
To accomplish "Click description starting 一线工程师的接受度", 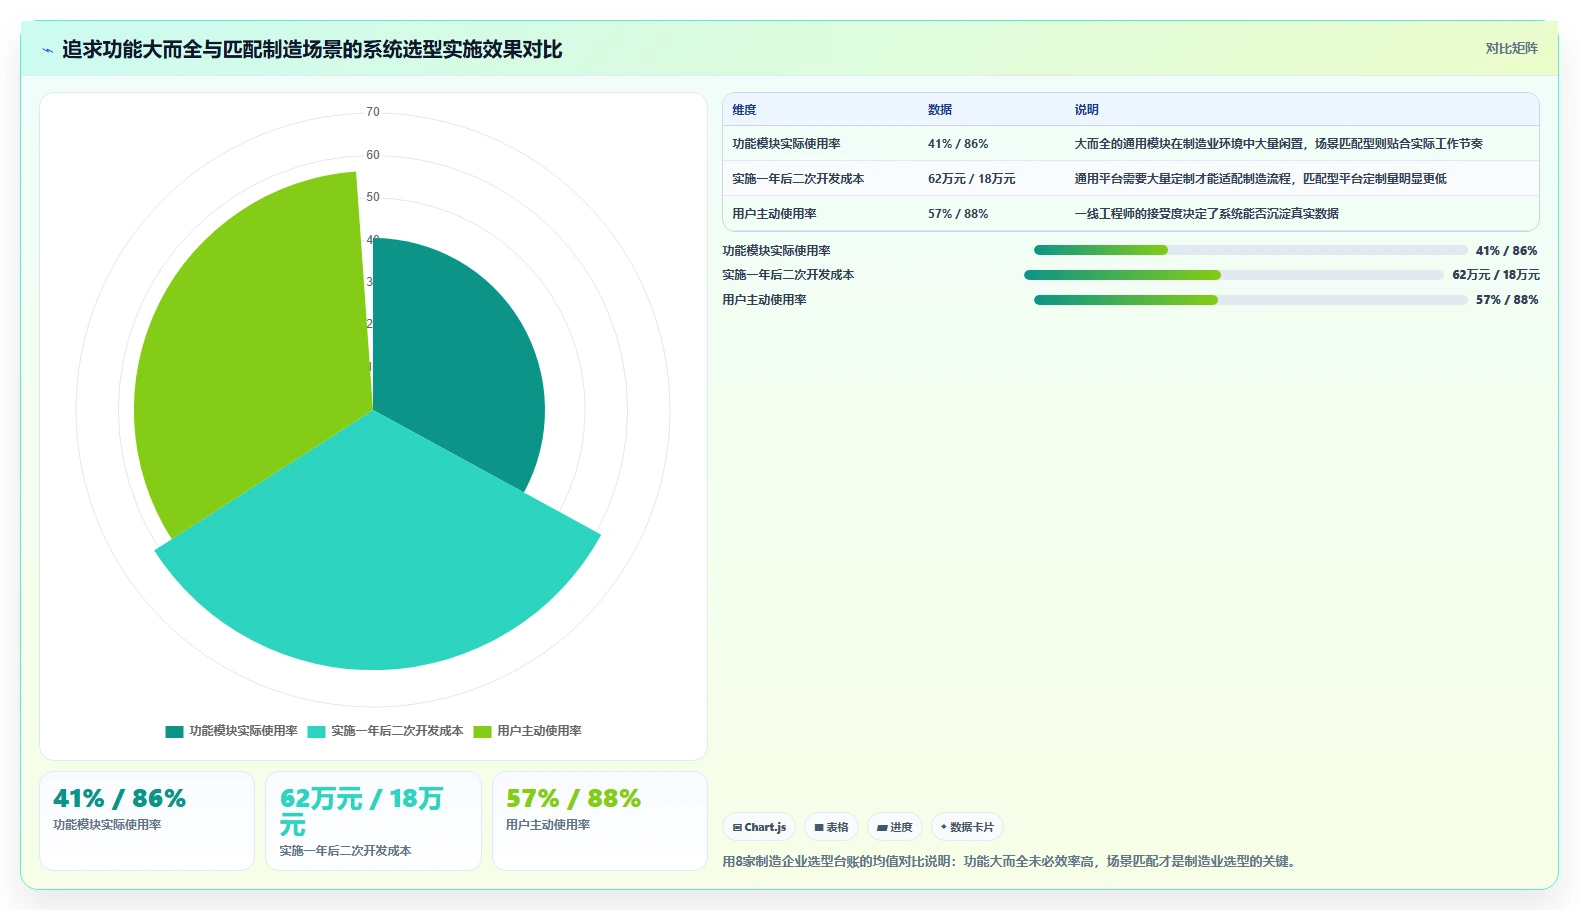I will tap(1206, 214).
